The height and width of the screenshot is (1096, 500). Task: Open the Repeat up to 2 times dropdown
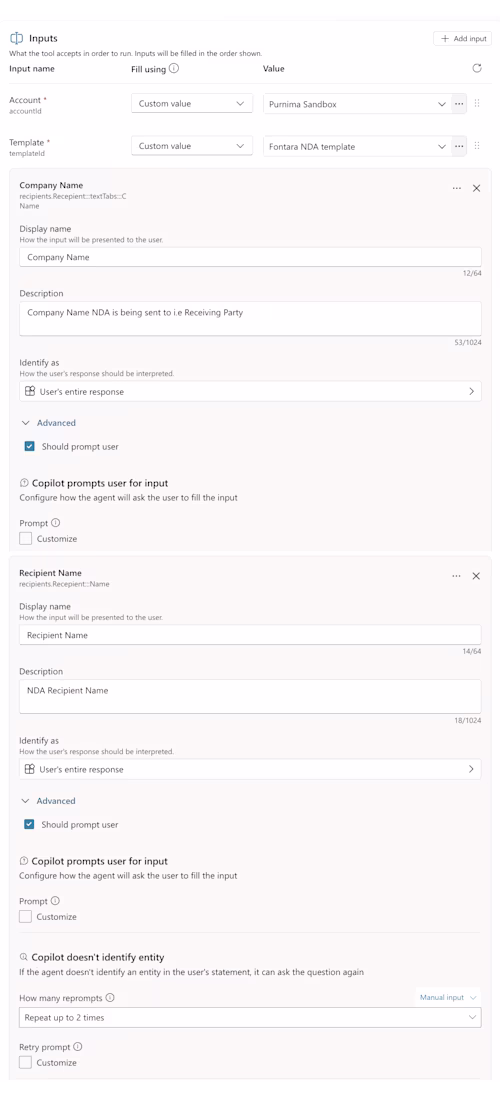click(x=250, y=1018)
